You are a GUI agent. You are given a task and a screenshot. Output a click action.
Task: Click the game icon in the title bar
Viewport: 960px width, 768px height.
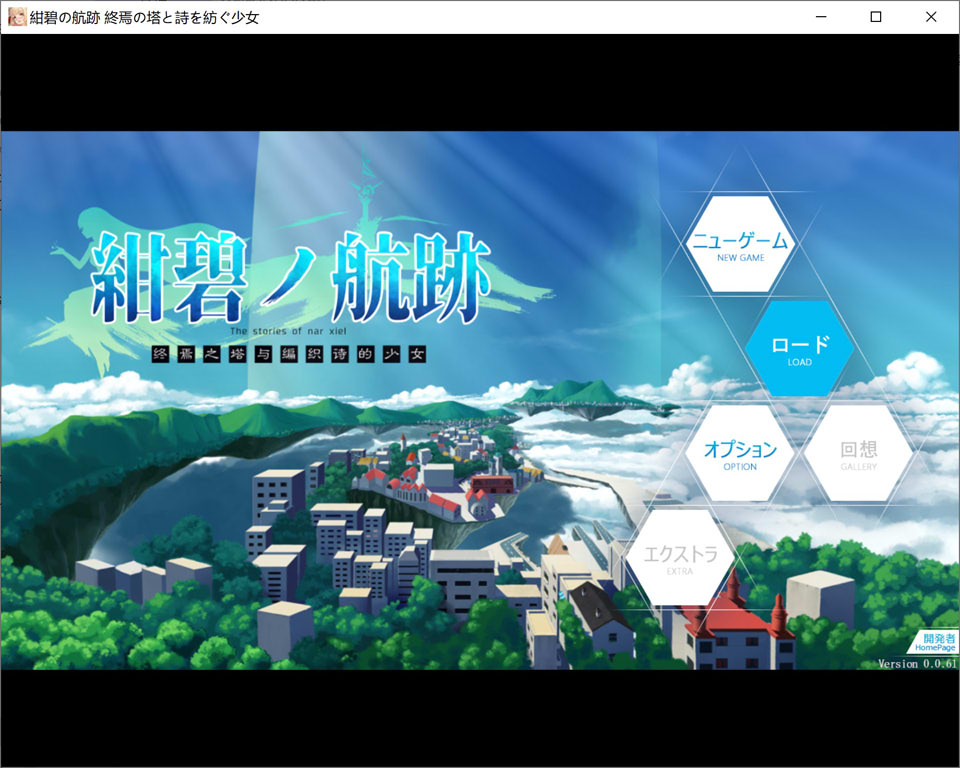(15, 16)
